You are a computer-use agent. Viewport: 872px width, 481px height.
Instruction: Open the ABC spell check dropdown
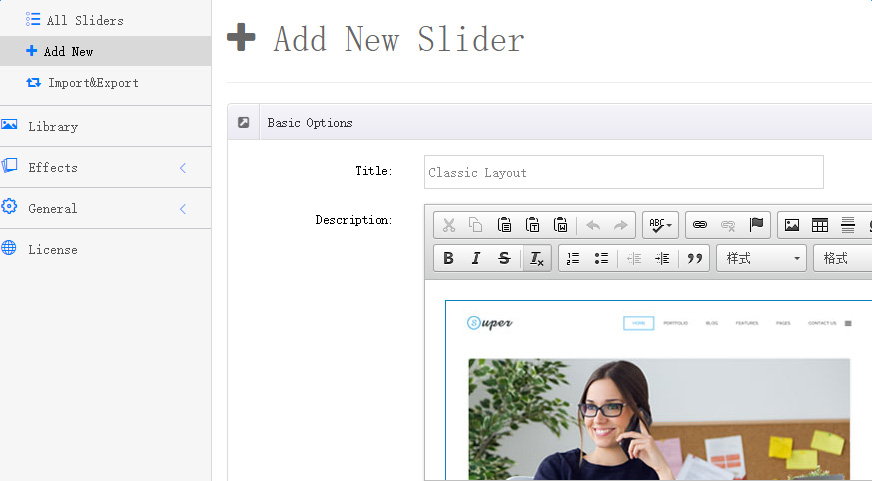click(x=660, y=225)
